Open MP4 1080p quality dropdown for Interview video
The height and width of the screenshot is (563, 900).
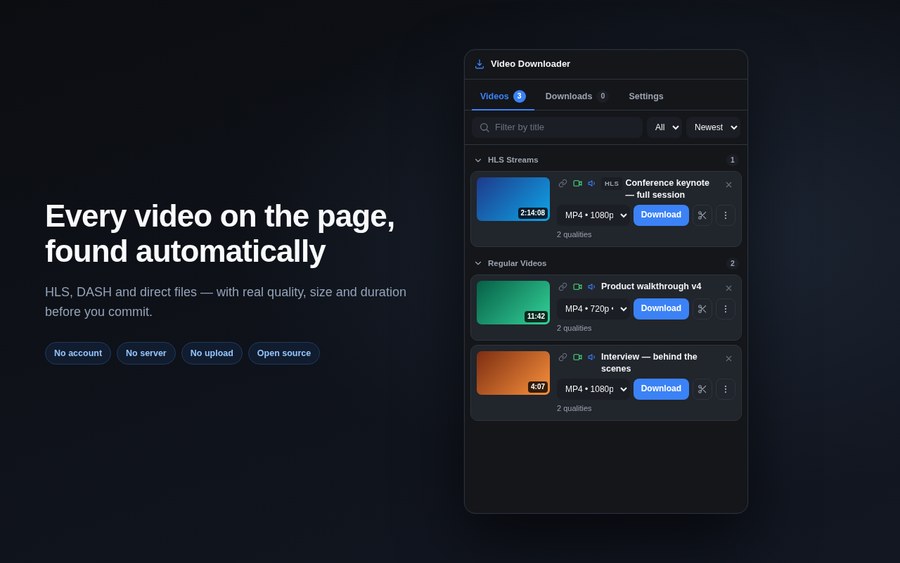(594, 389)
